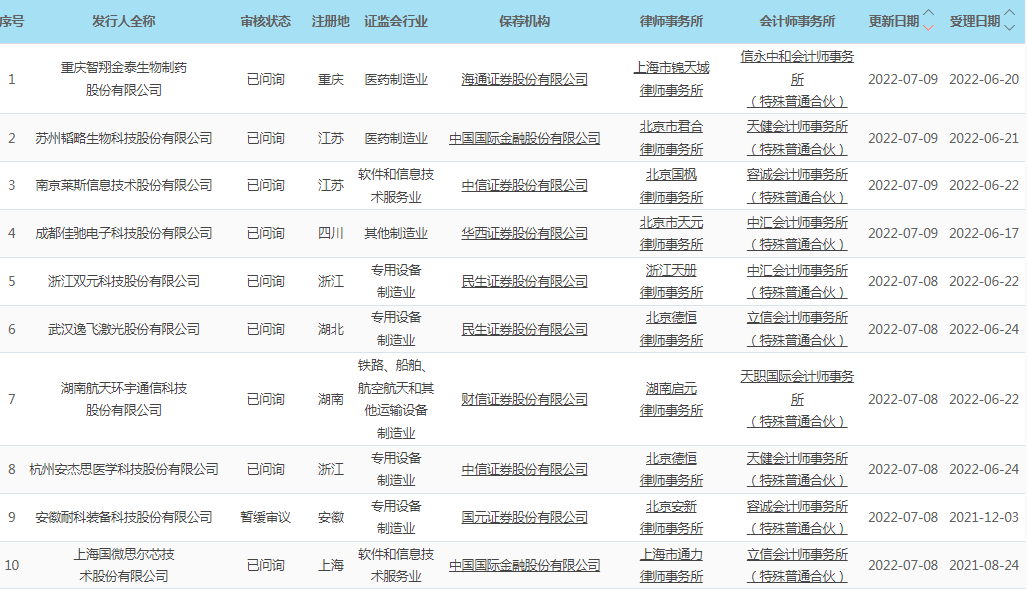This screenshot has width=1027, height=590.
Task: Click the 上海市锦天城律师事务所 law firm link
Action: pyautogui.click(x=671, y=78)
